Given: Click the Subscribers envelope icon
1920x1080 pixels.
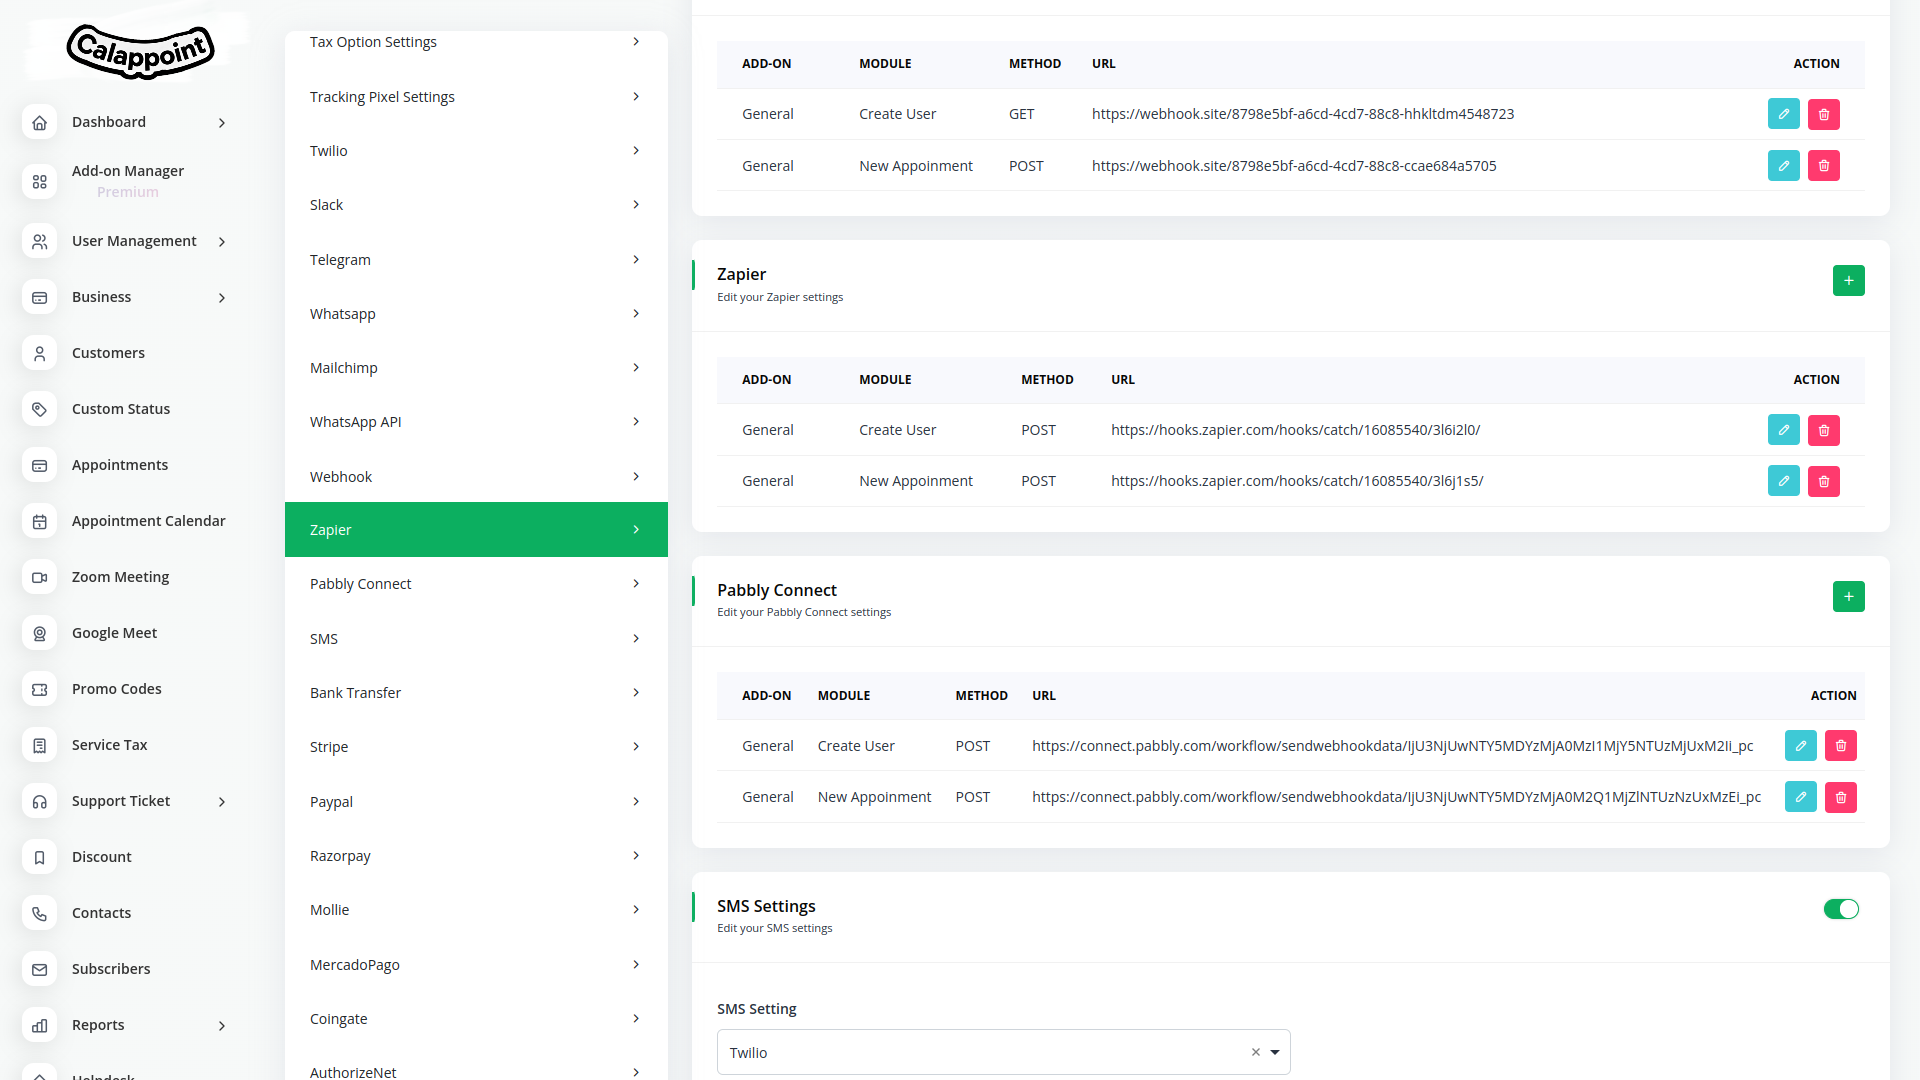Looking at the screenshot, I should [x=39, y=969].
